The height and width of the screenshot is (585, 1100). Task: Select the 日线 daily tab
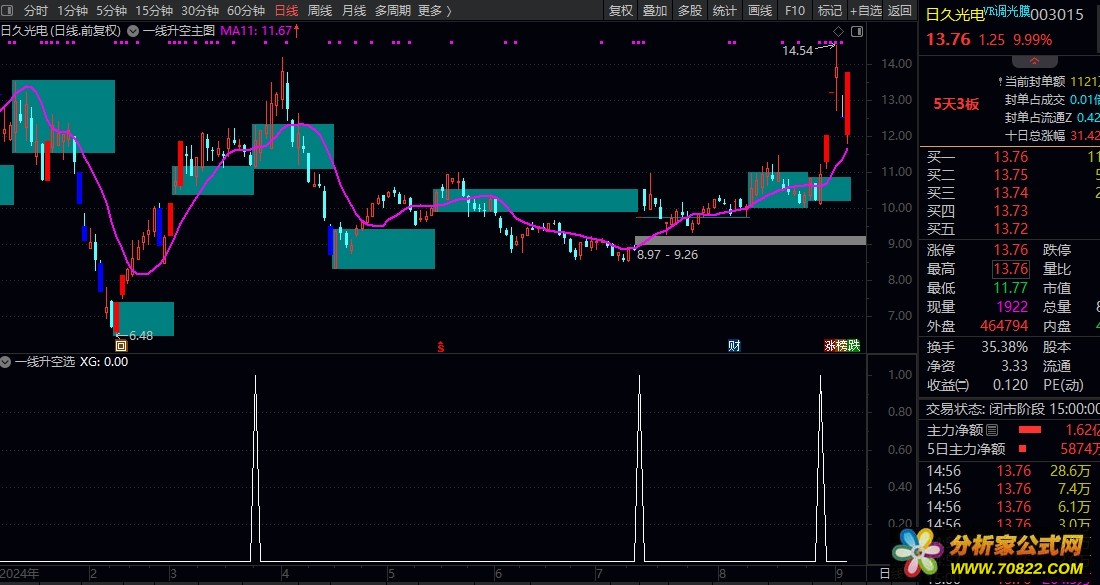point(286,11)
